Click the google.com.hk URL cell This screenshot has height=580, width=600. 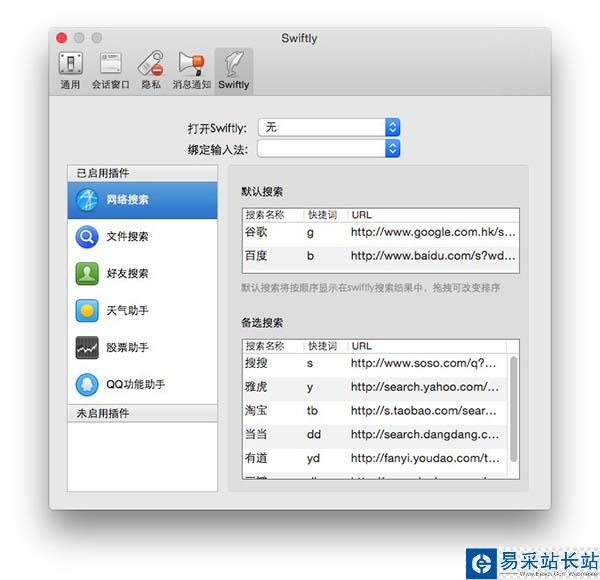(x=433, y=232)
